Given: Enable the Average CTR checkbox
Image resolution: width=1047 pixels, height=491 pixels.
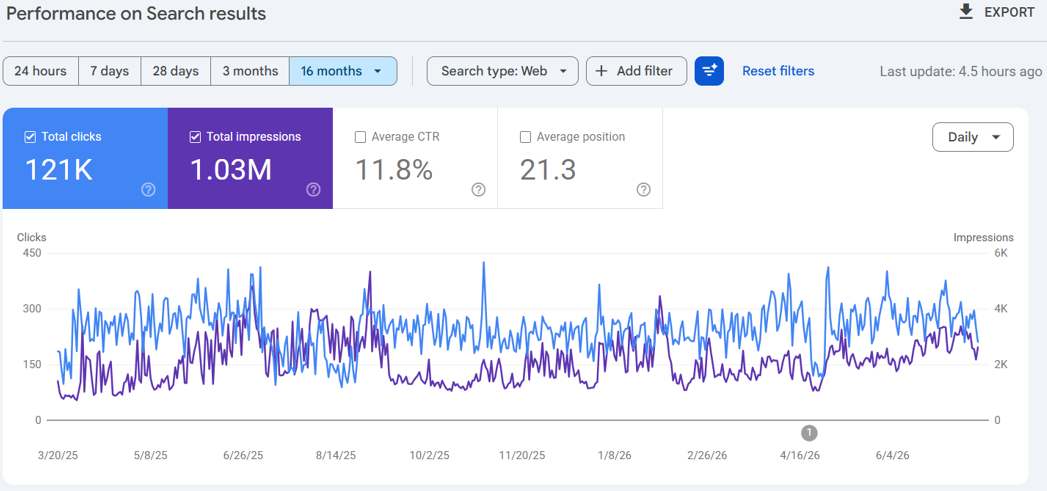Looking at the screenshot, I should click(x=360, y=137).
